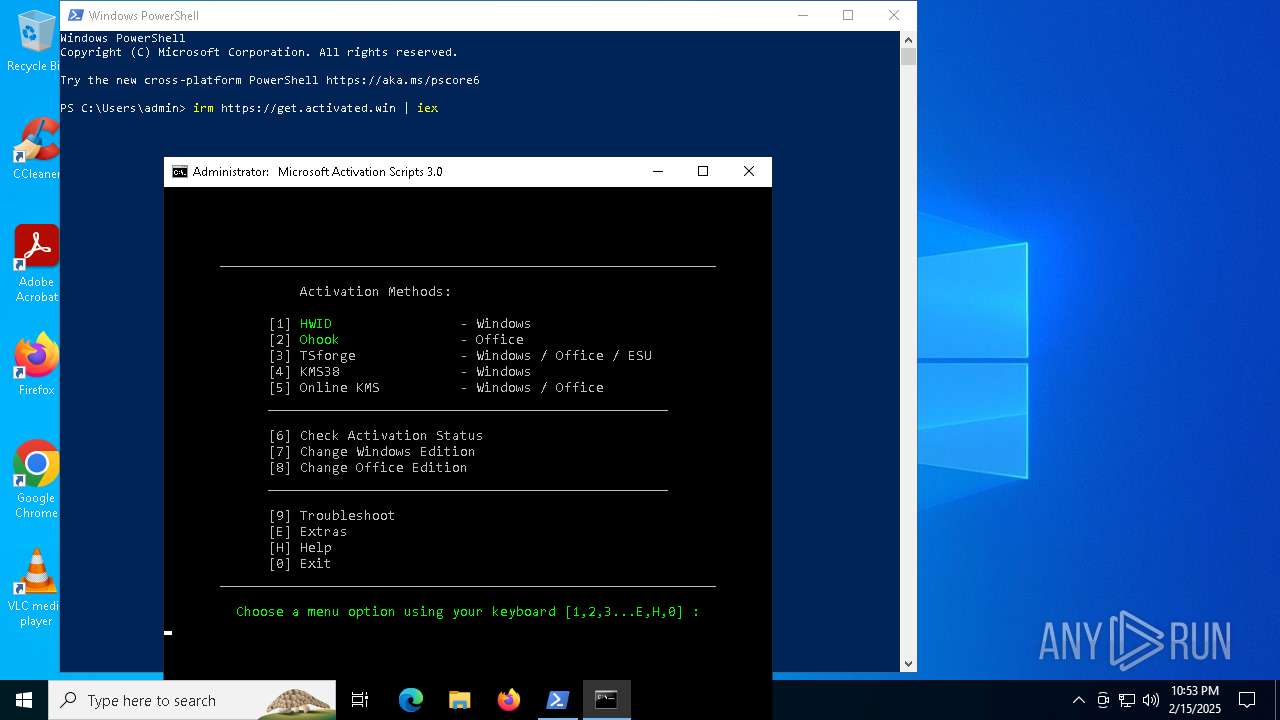Viewport: 1280px width, 720px height.
Task: Click the PowerShell scrollbar down arrow
Action: pyautogui.click(x=908, y=663)
